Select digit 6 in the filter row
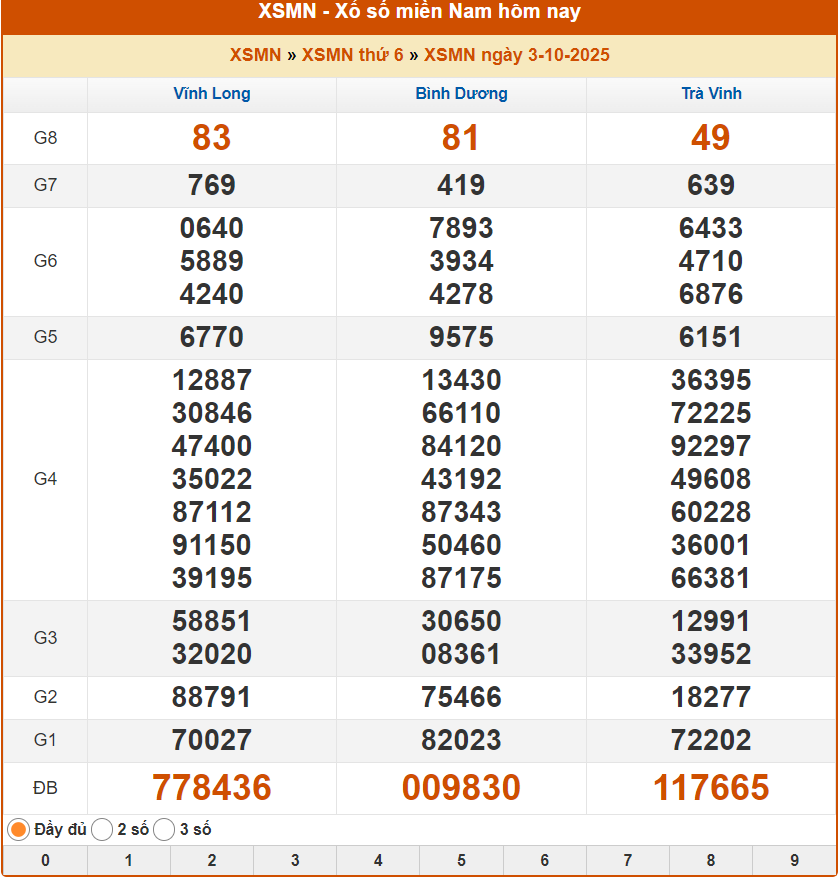Viewport: 838px width, 878px height. pyautogui.click(x=544, y=860)
